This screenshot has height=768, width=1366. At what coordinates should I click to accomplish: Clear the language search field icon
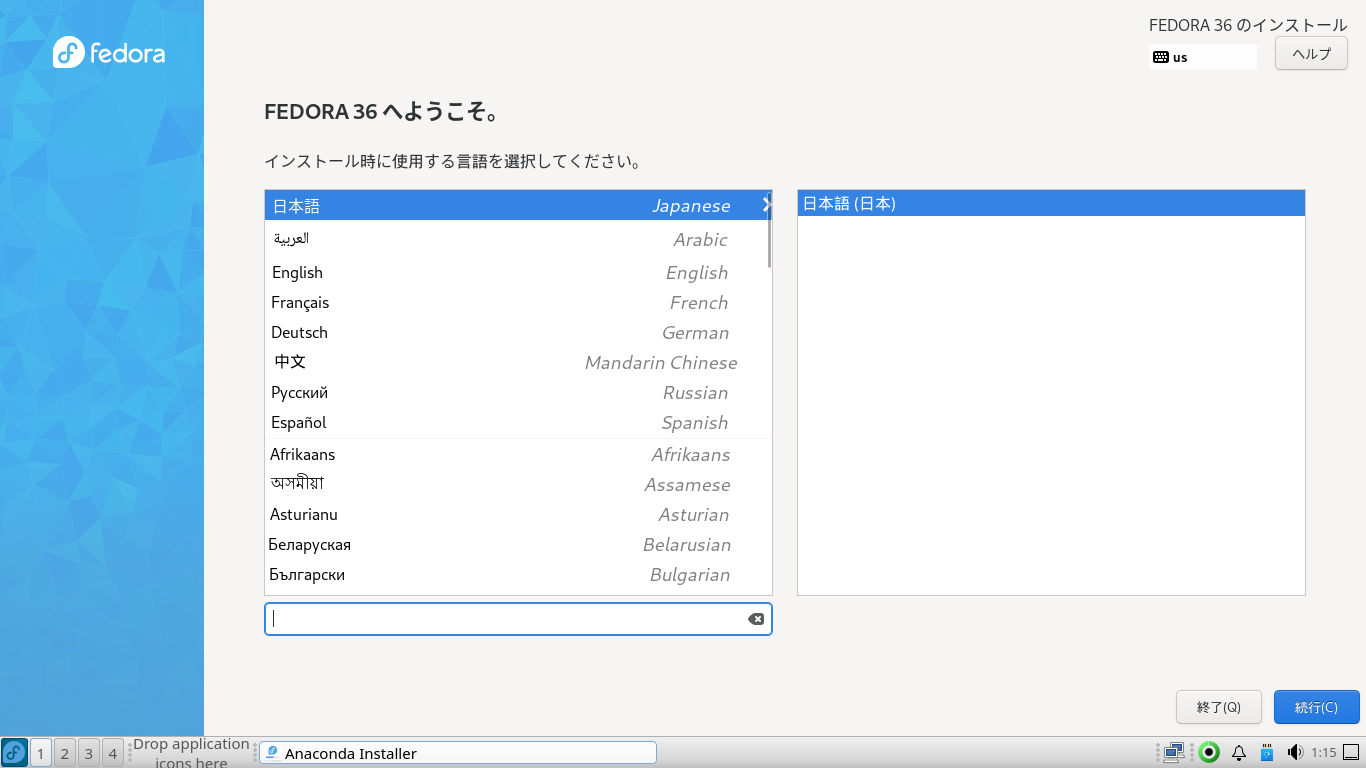coord(756,619)
